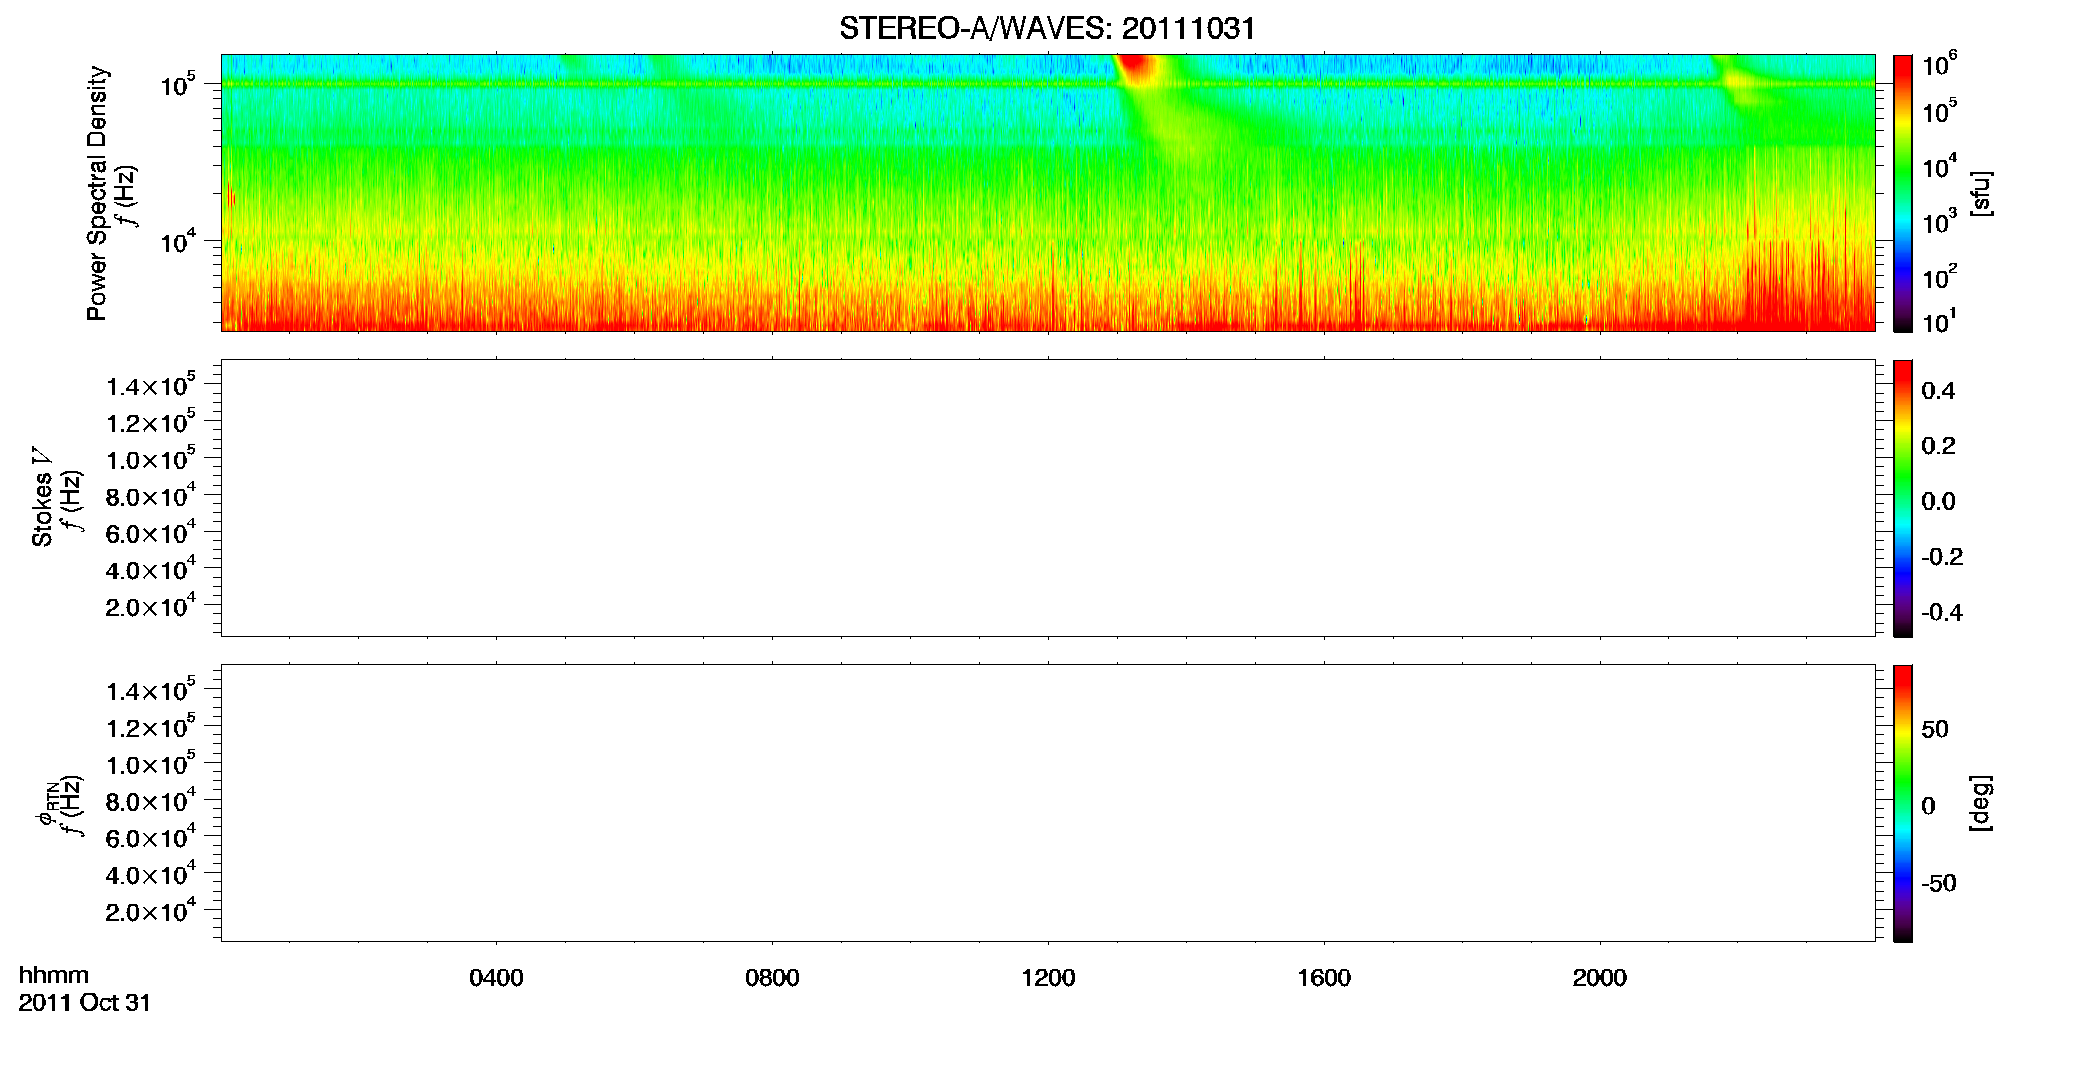Select the 1200 time axis label
2096x1080 pixels.
1048,978
